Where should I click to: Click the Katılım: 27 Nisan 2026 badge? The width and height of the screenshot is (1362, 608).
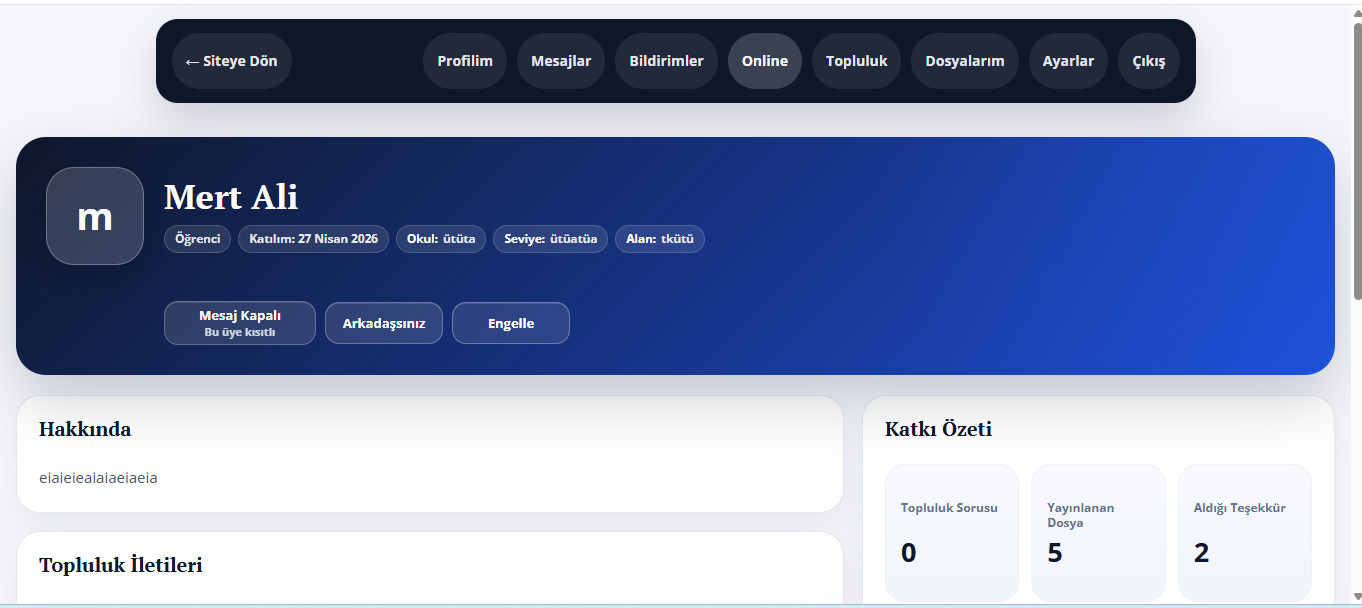click(x=313, y=239)
